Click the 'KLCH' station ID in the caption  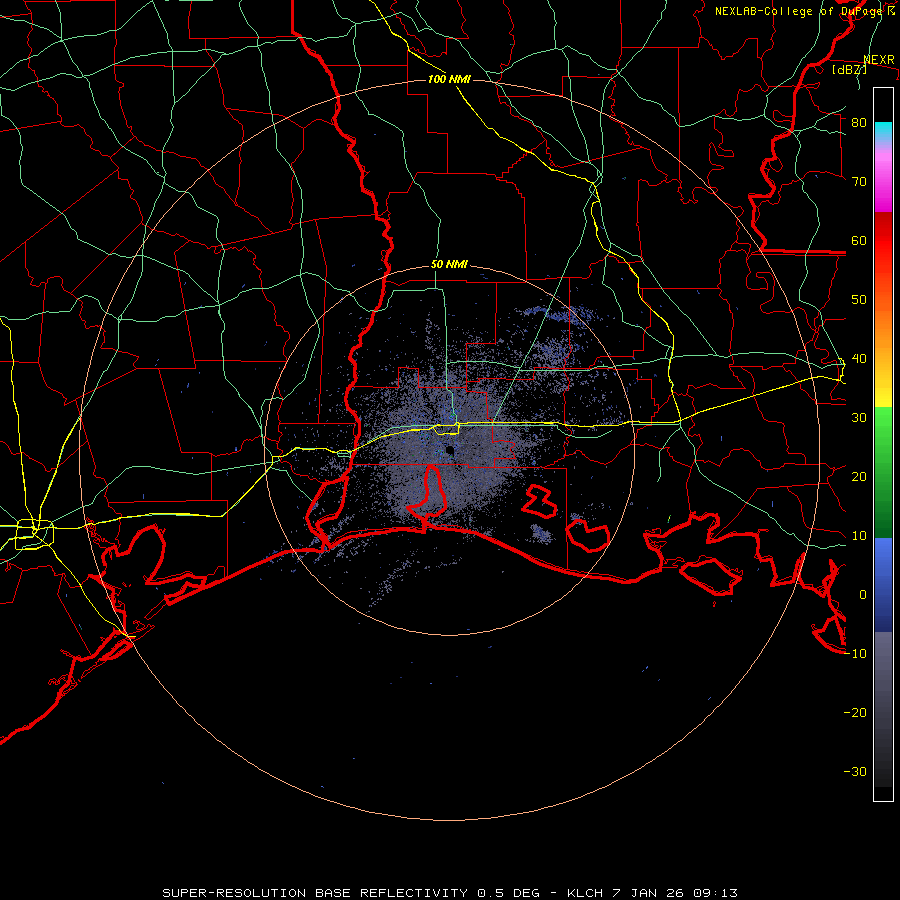pos(585,893)
